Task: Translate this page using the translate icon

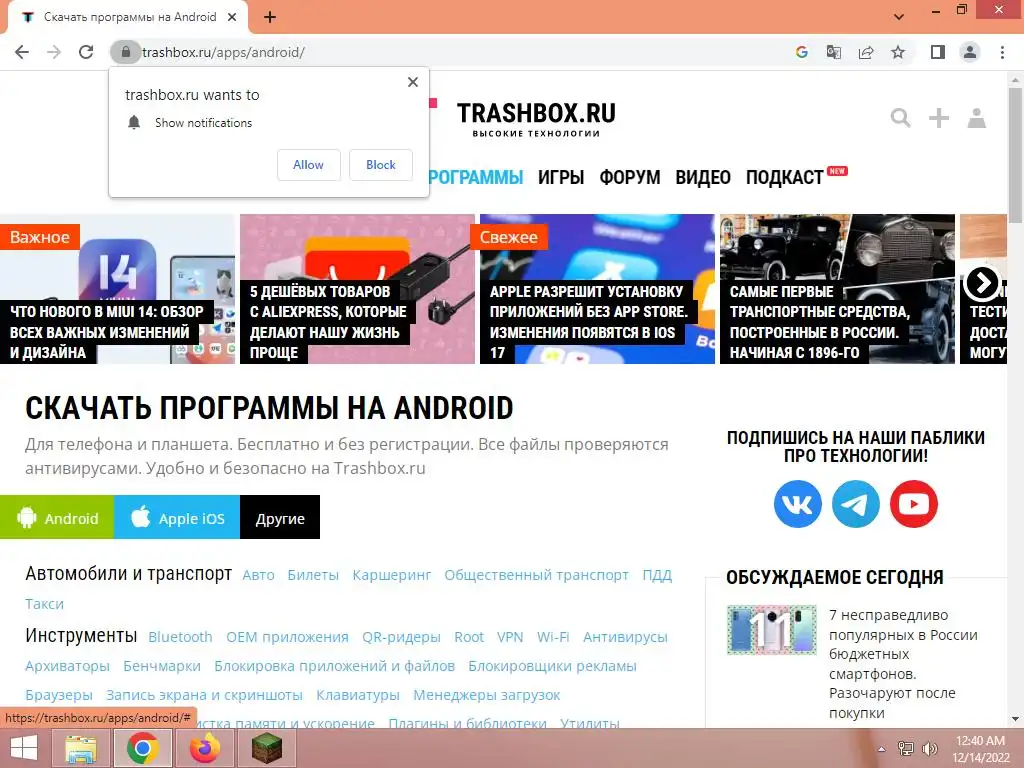Action: click(x=833, y=52)
